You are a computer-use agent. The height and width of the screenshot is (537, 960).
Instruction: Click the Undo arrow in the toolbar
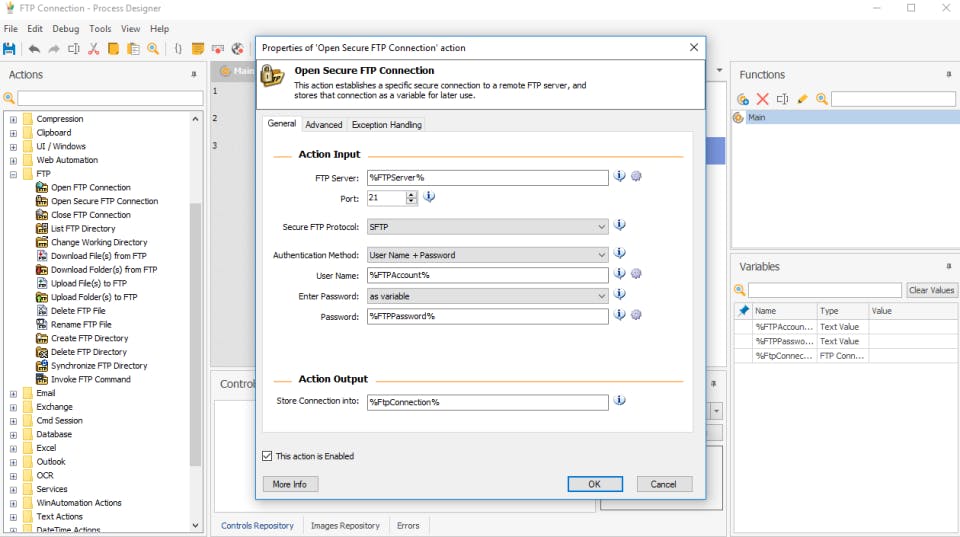pos(34,49)
